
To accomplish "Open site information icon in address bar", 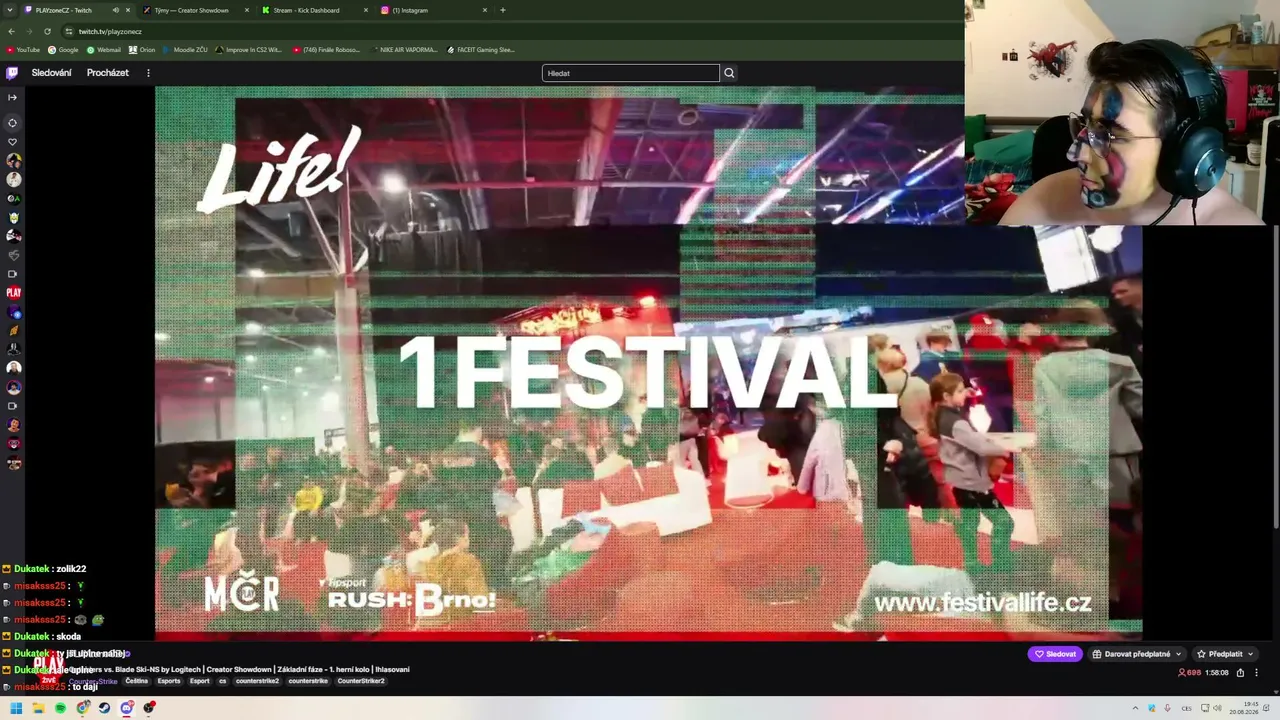I will (x=68, y=31).
